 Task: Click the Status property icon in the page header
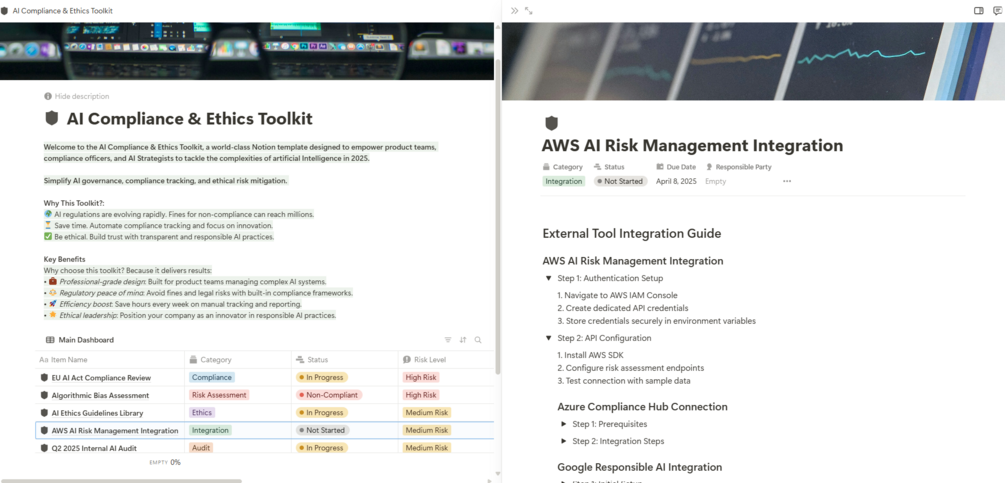(597, 167)
